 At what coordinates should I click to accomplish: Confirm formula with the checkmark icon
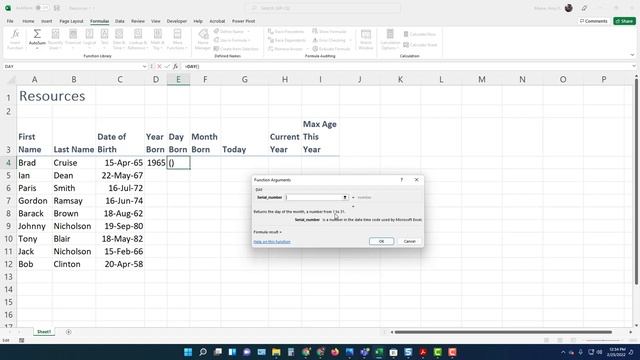[x=167, y=66]
